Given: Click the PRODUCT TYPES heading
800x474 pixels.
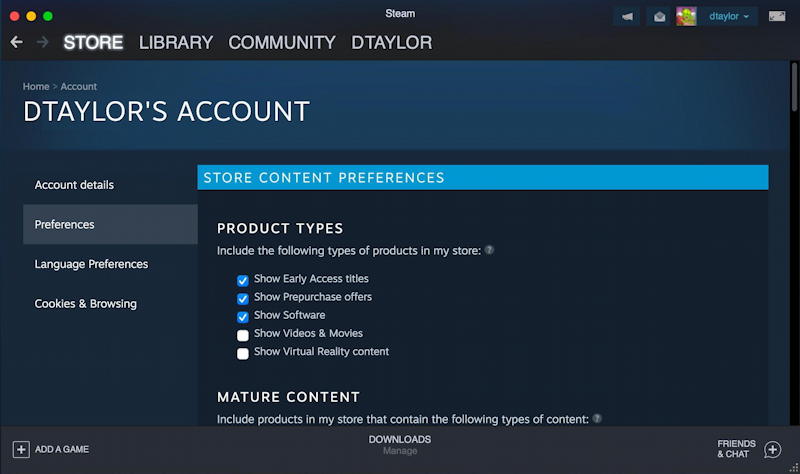Looking at the screenshot, I should click(280, 228).
